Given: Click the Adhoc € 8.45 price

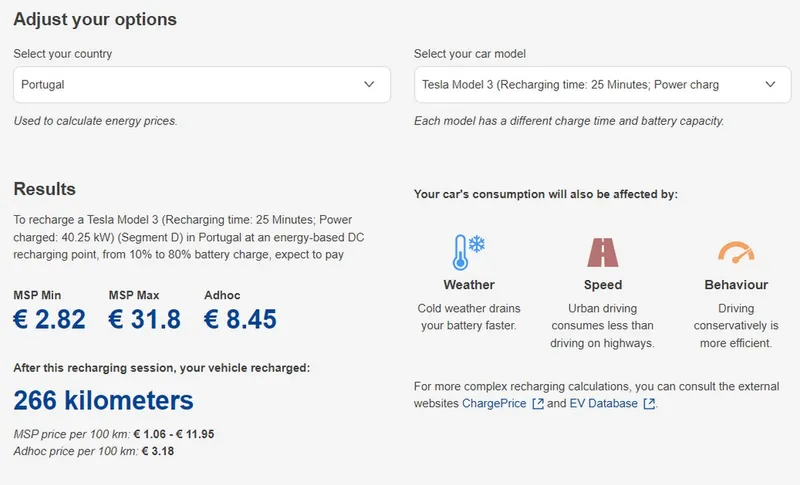Looking at the screenshot, I should pos(240,319).
